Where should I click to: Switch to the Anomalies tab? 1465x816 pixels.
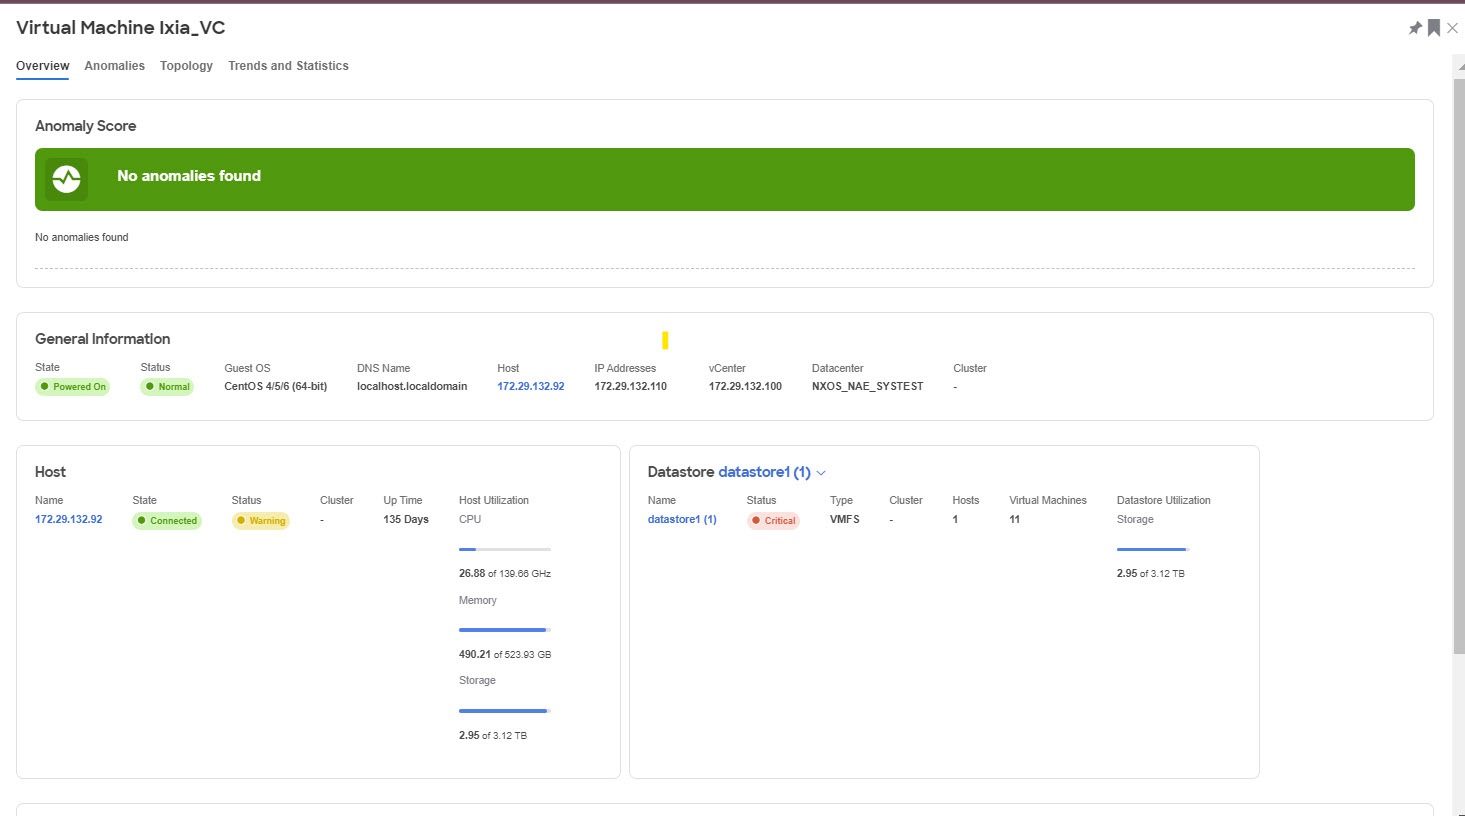(x=114, y=65)
